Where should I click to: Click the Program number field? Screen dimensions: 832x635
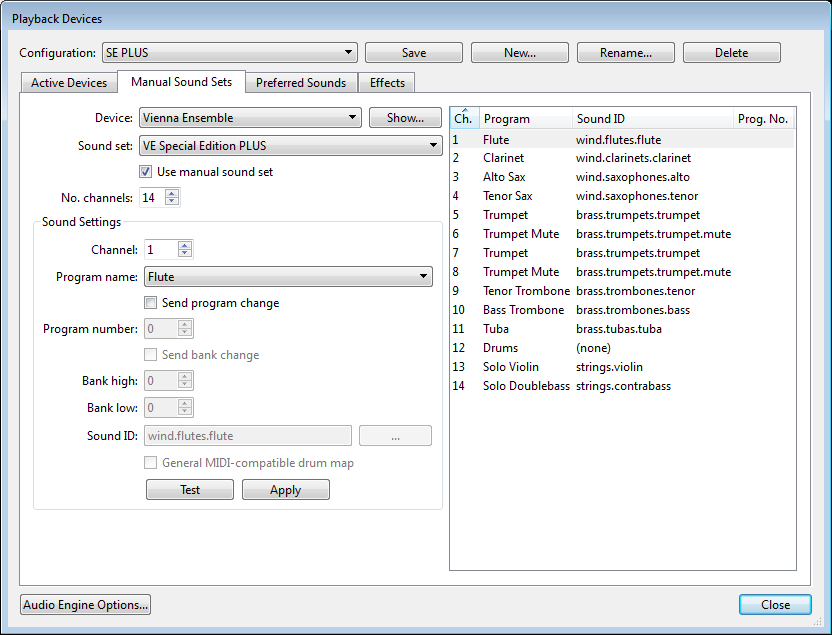(161, 329)
